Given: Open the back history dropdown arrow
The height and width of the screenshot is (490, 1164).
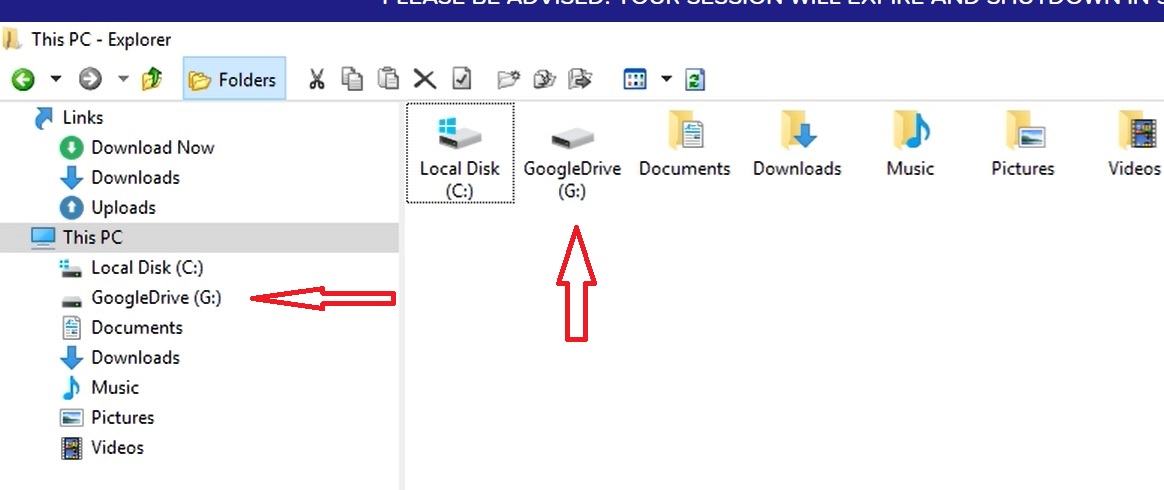Looking at the screenshot, I should [x=56, y=79].
